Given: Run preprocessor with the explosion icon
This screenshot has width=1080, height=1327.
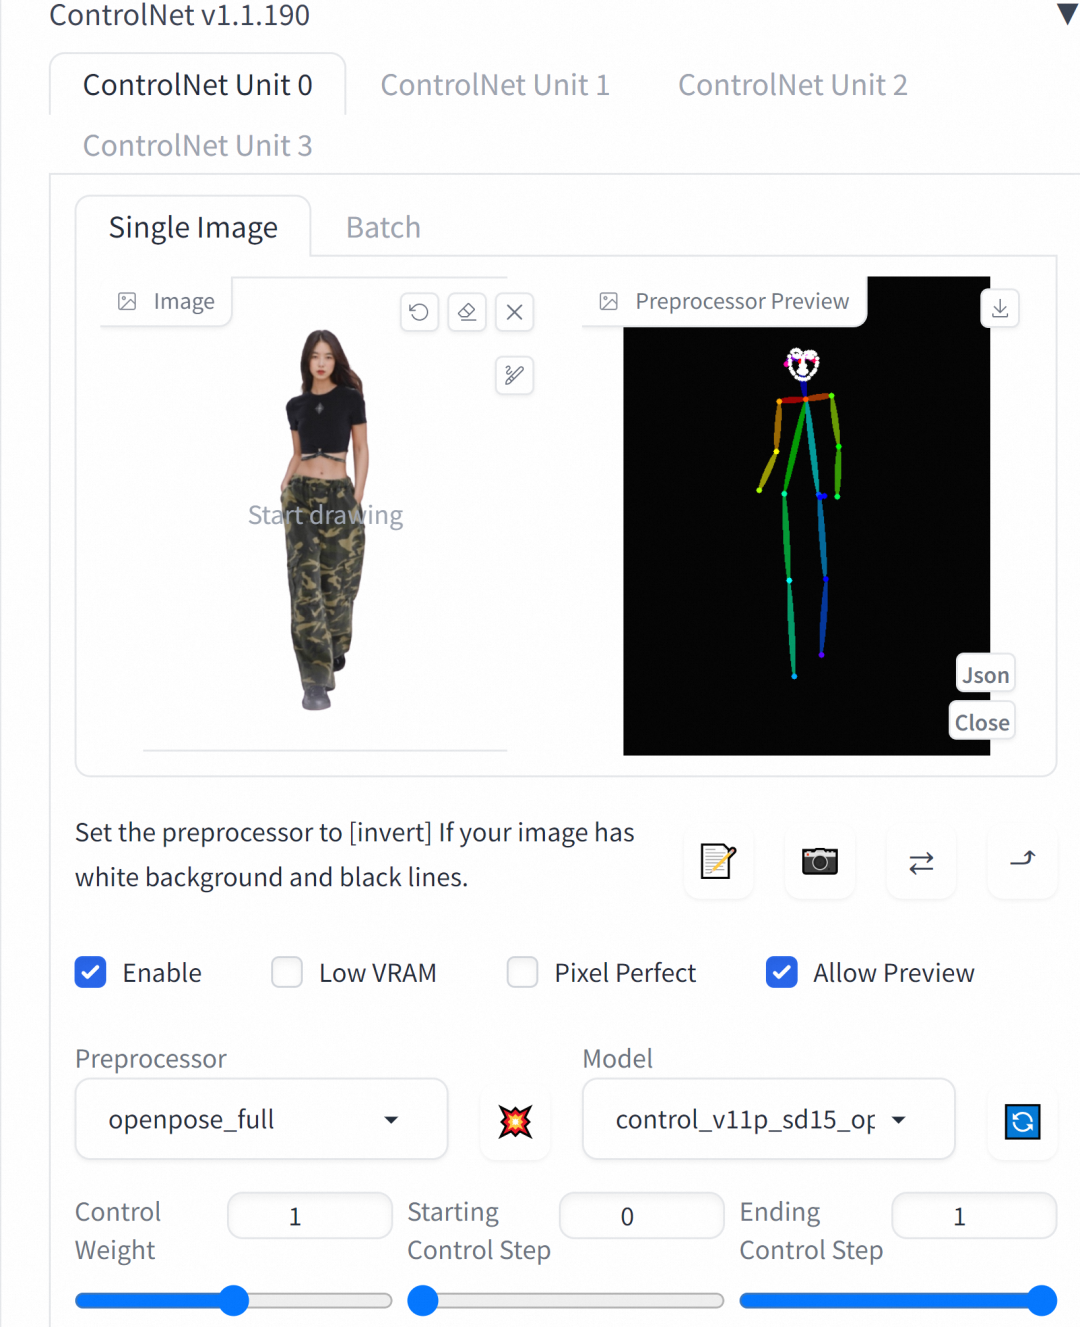Looking at the screenshot, I should 515,1121.
